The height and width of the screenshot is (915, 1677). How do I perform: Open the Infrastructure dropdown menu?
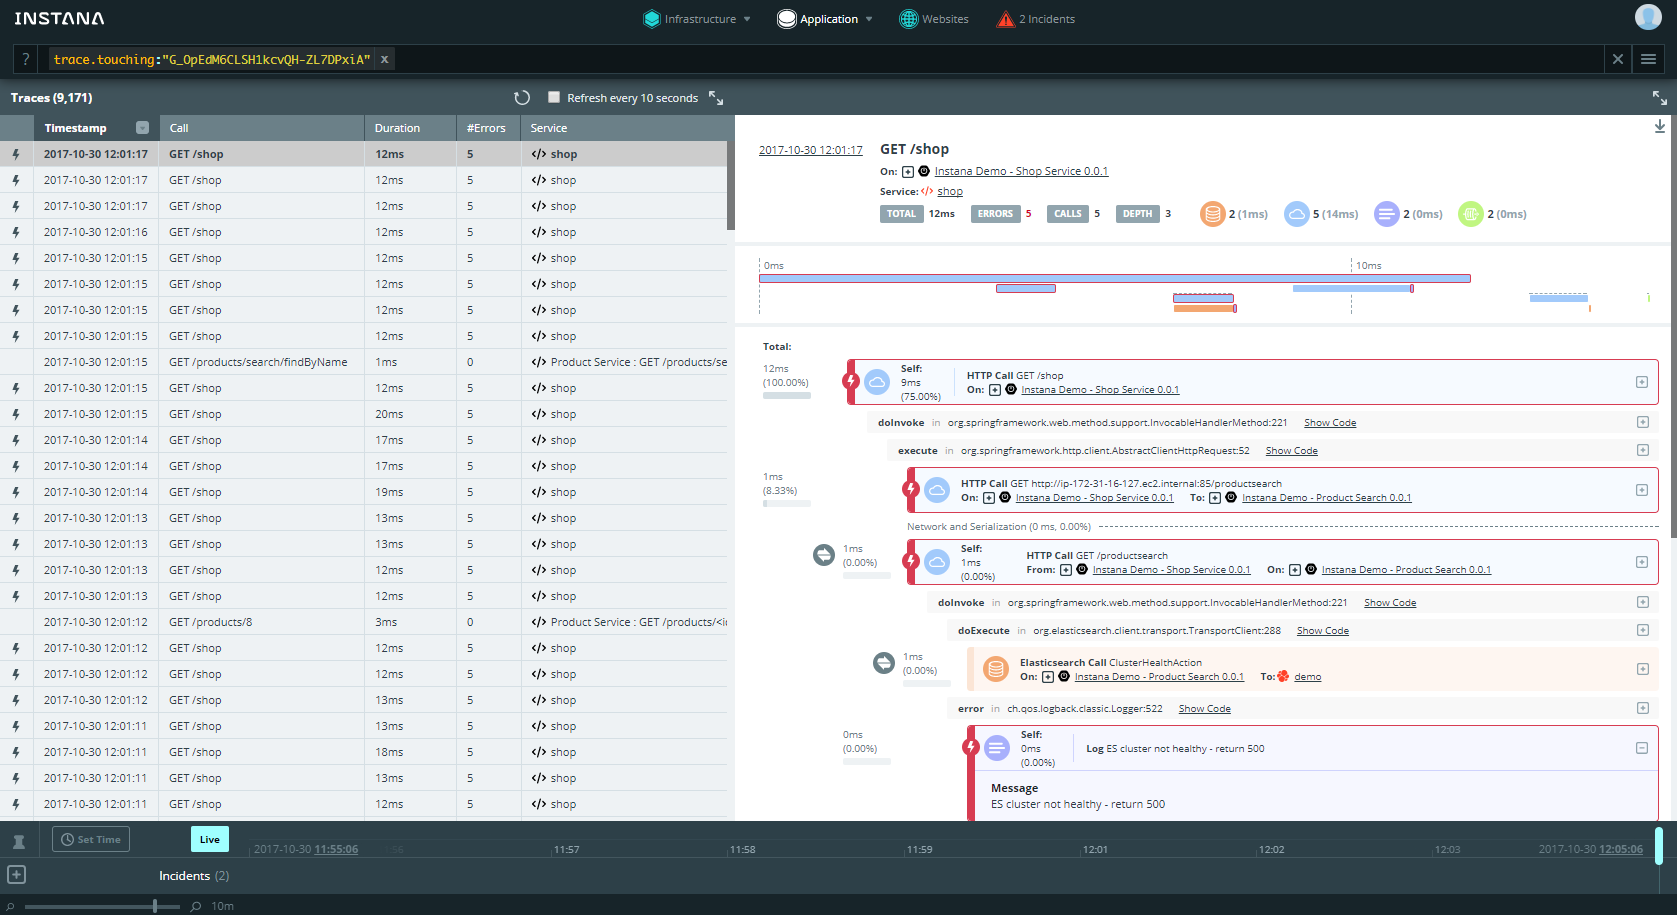click(697, 19)
